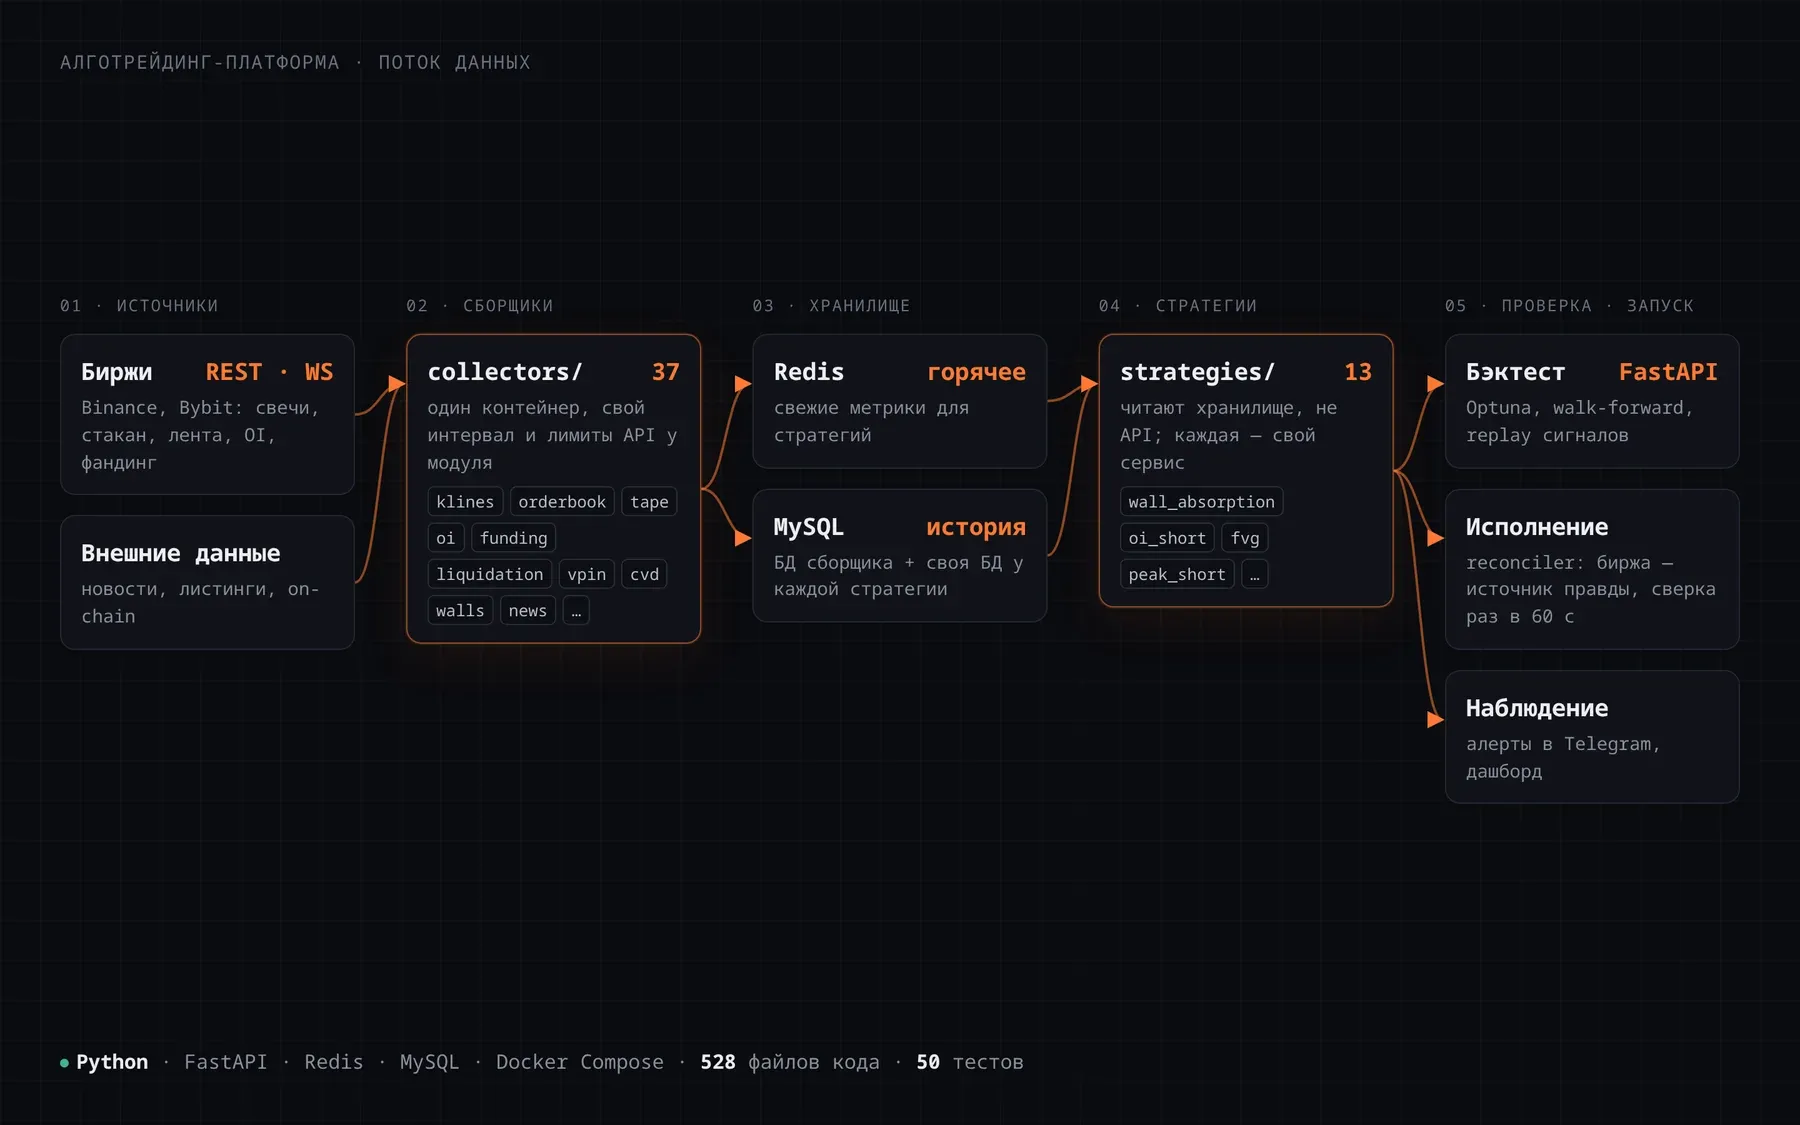Select the liquidation collector tag

[490, 574]
